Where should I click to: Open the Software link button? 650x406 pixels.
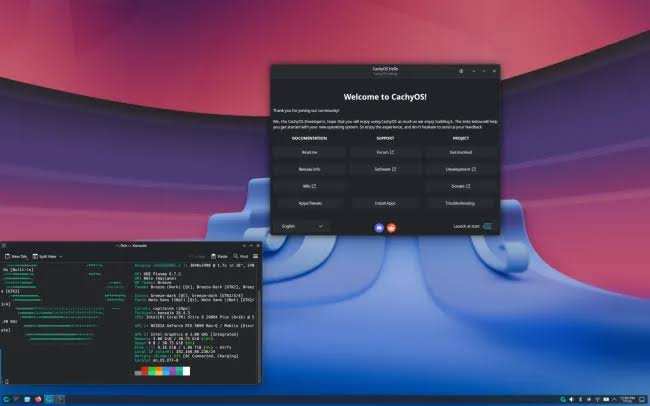coord(385,169)
